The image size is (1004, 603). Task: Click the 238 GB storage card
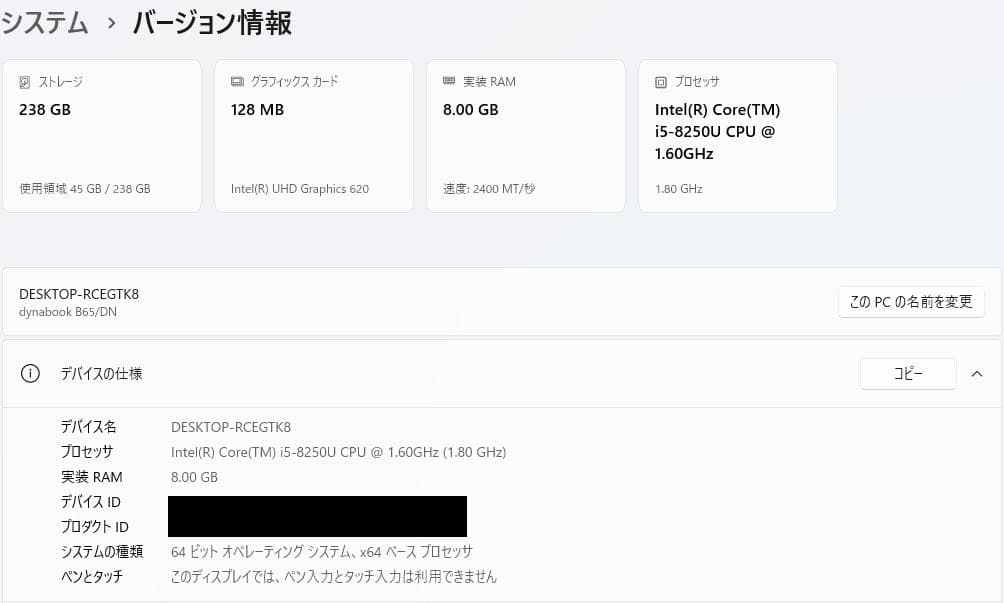tap(101, 135)
